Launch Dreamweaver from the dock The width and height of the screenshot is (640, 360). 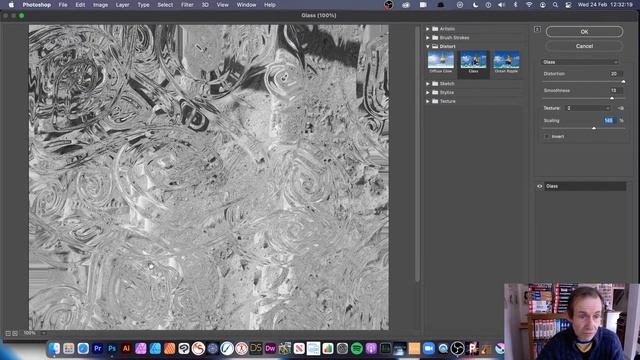click(270, 349)
